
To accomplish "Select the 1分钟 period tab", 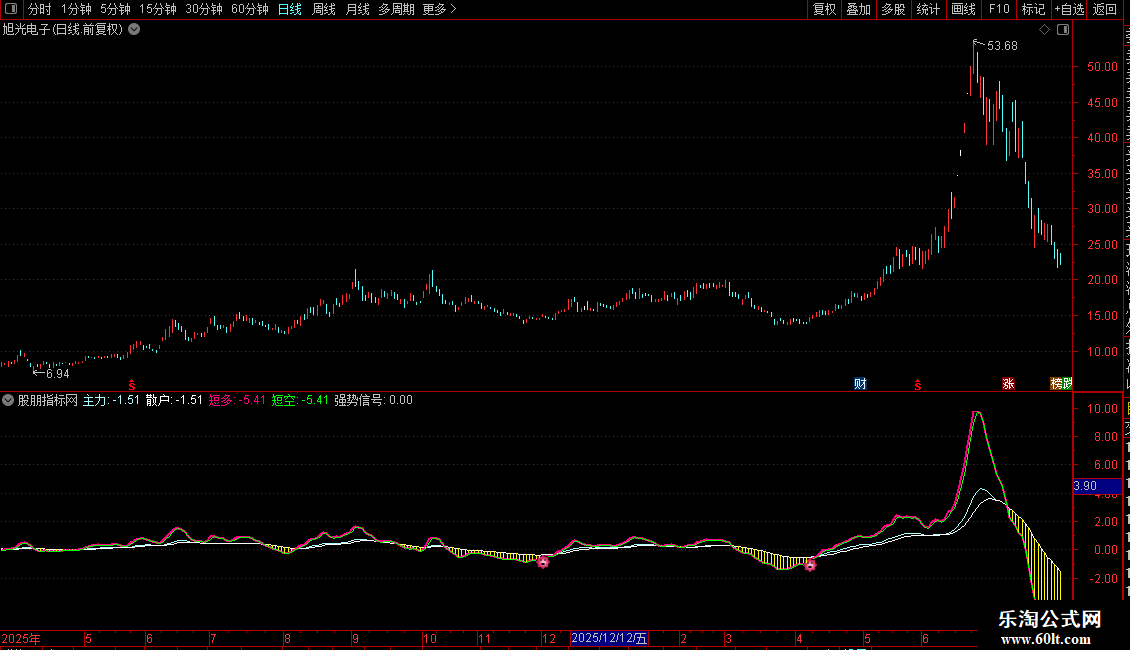I will (76, 9).
